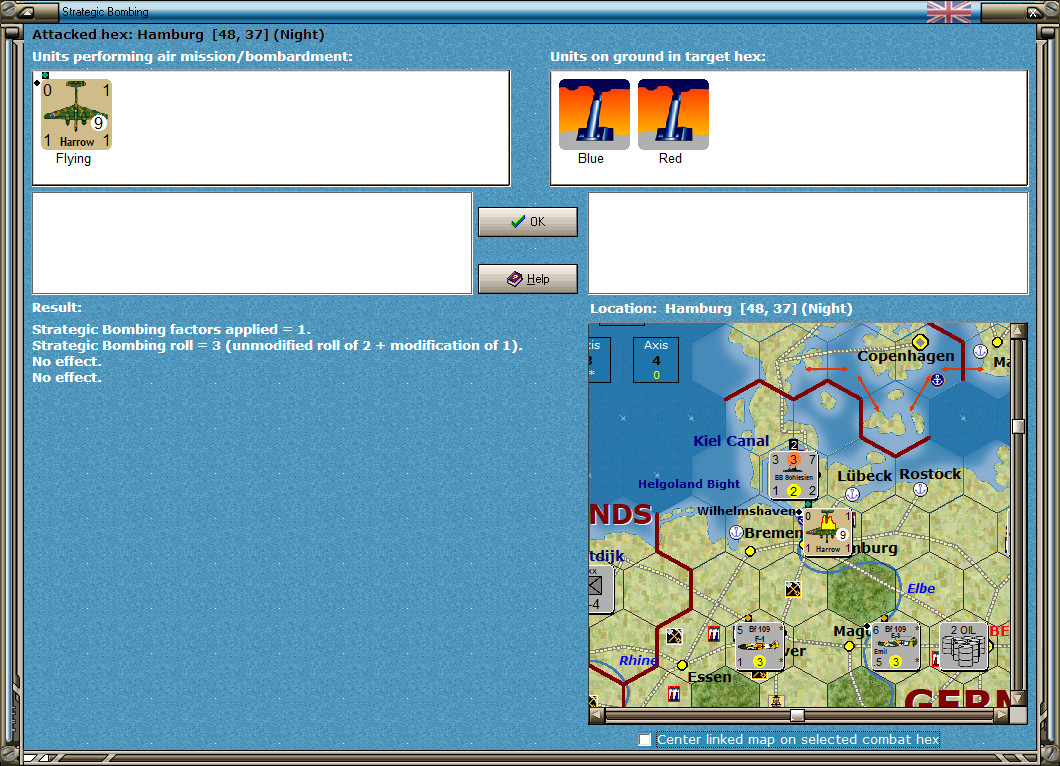Toggle Center linked map on selected combat hex

[x=645, y=740]
